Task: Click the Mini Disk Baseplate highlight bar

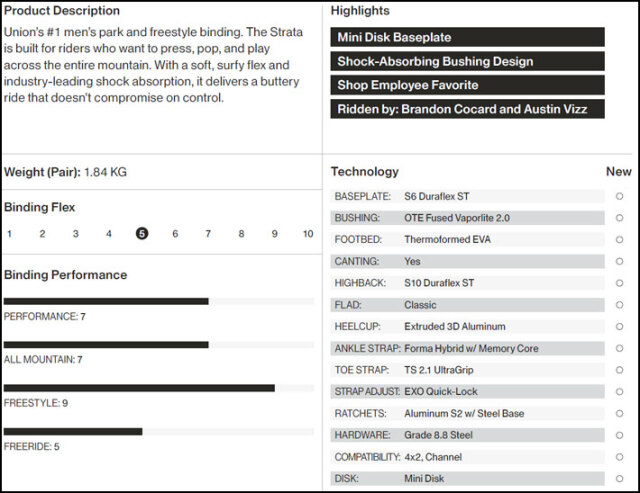Action: tap(467, 37)
